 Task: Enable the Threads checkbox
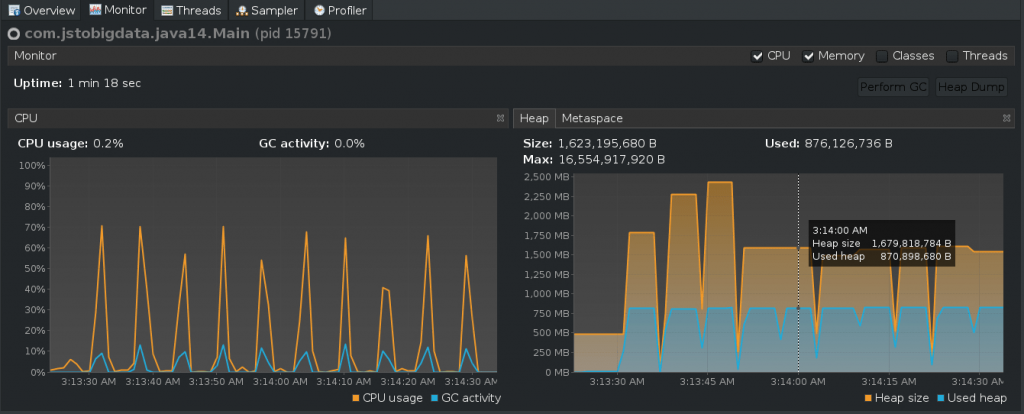952,56
